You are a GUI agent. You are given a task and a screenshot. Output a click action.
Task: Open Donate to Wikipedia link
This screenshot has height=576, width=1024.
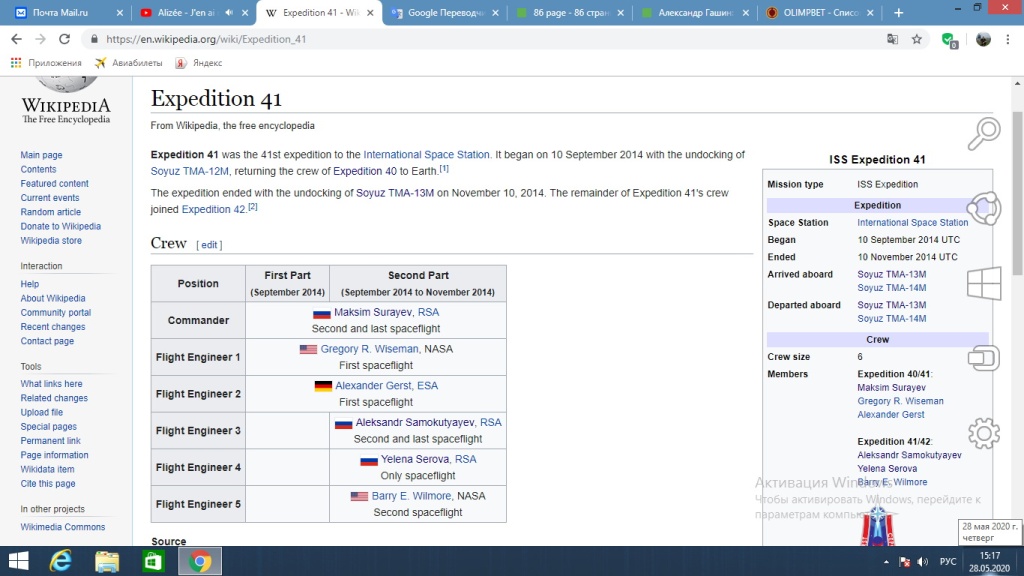[60, 226]
